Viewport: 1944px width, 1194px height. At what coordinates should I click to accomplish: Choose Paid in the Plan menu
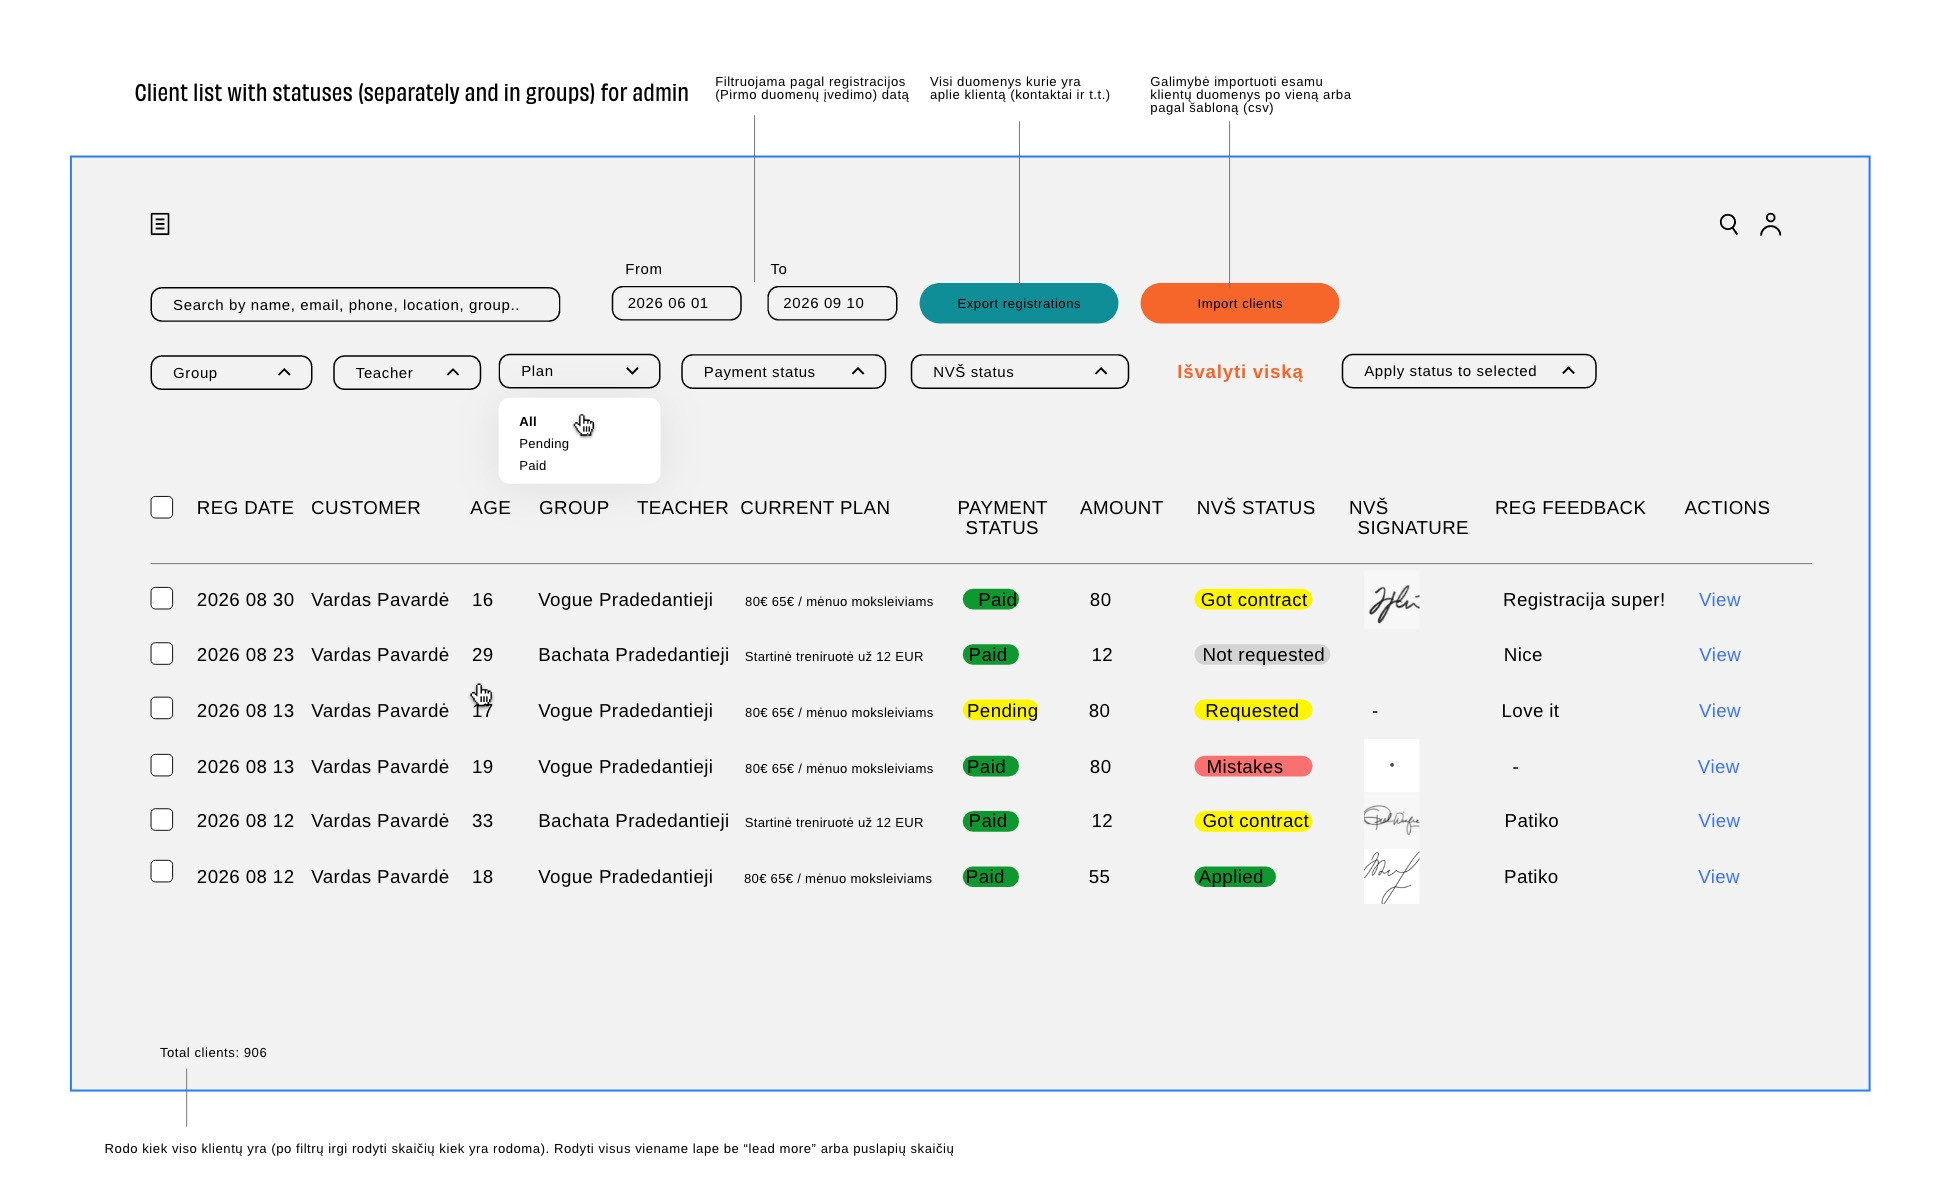point(532,465)
